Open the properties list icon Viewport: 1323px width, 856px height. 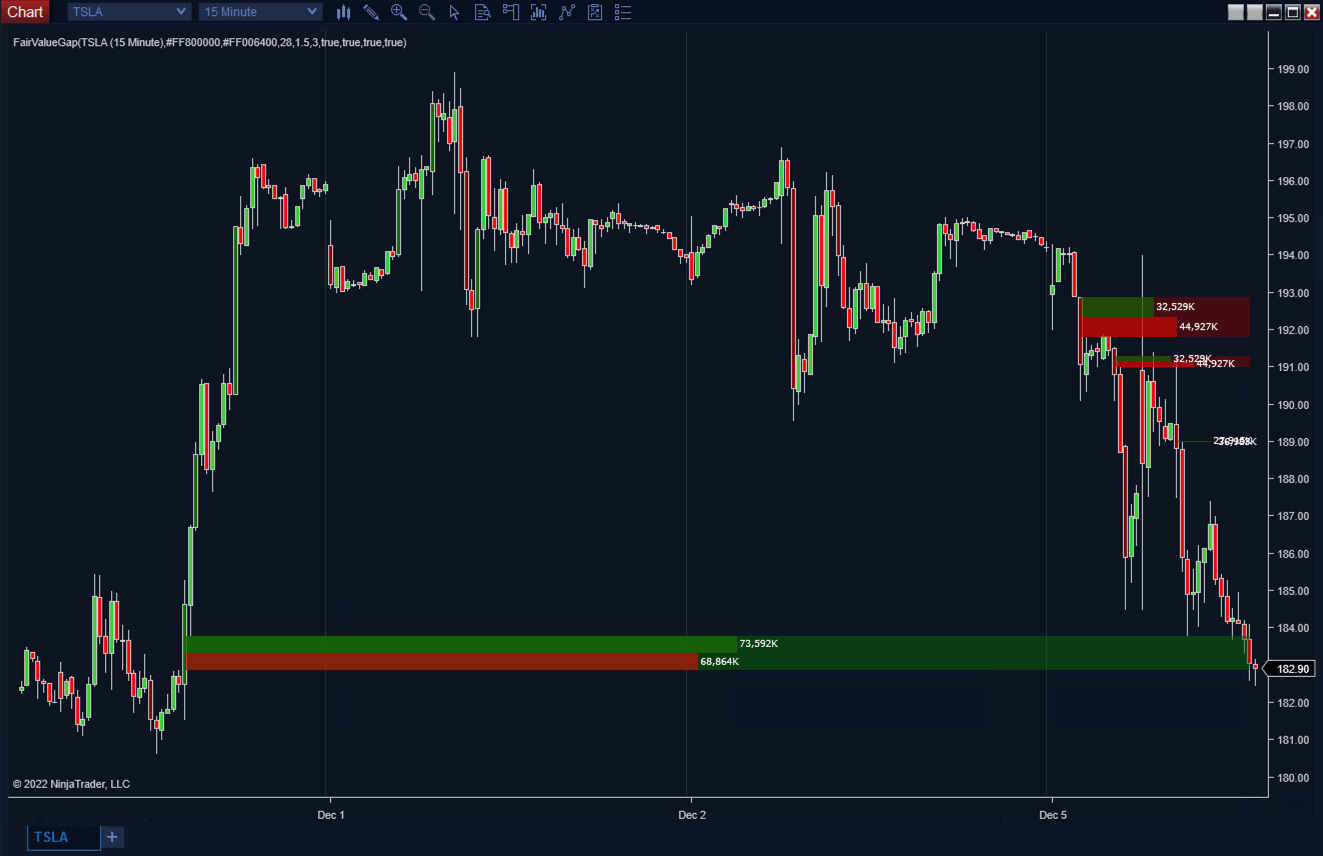point(623,12)
